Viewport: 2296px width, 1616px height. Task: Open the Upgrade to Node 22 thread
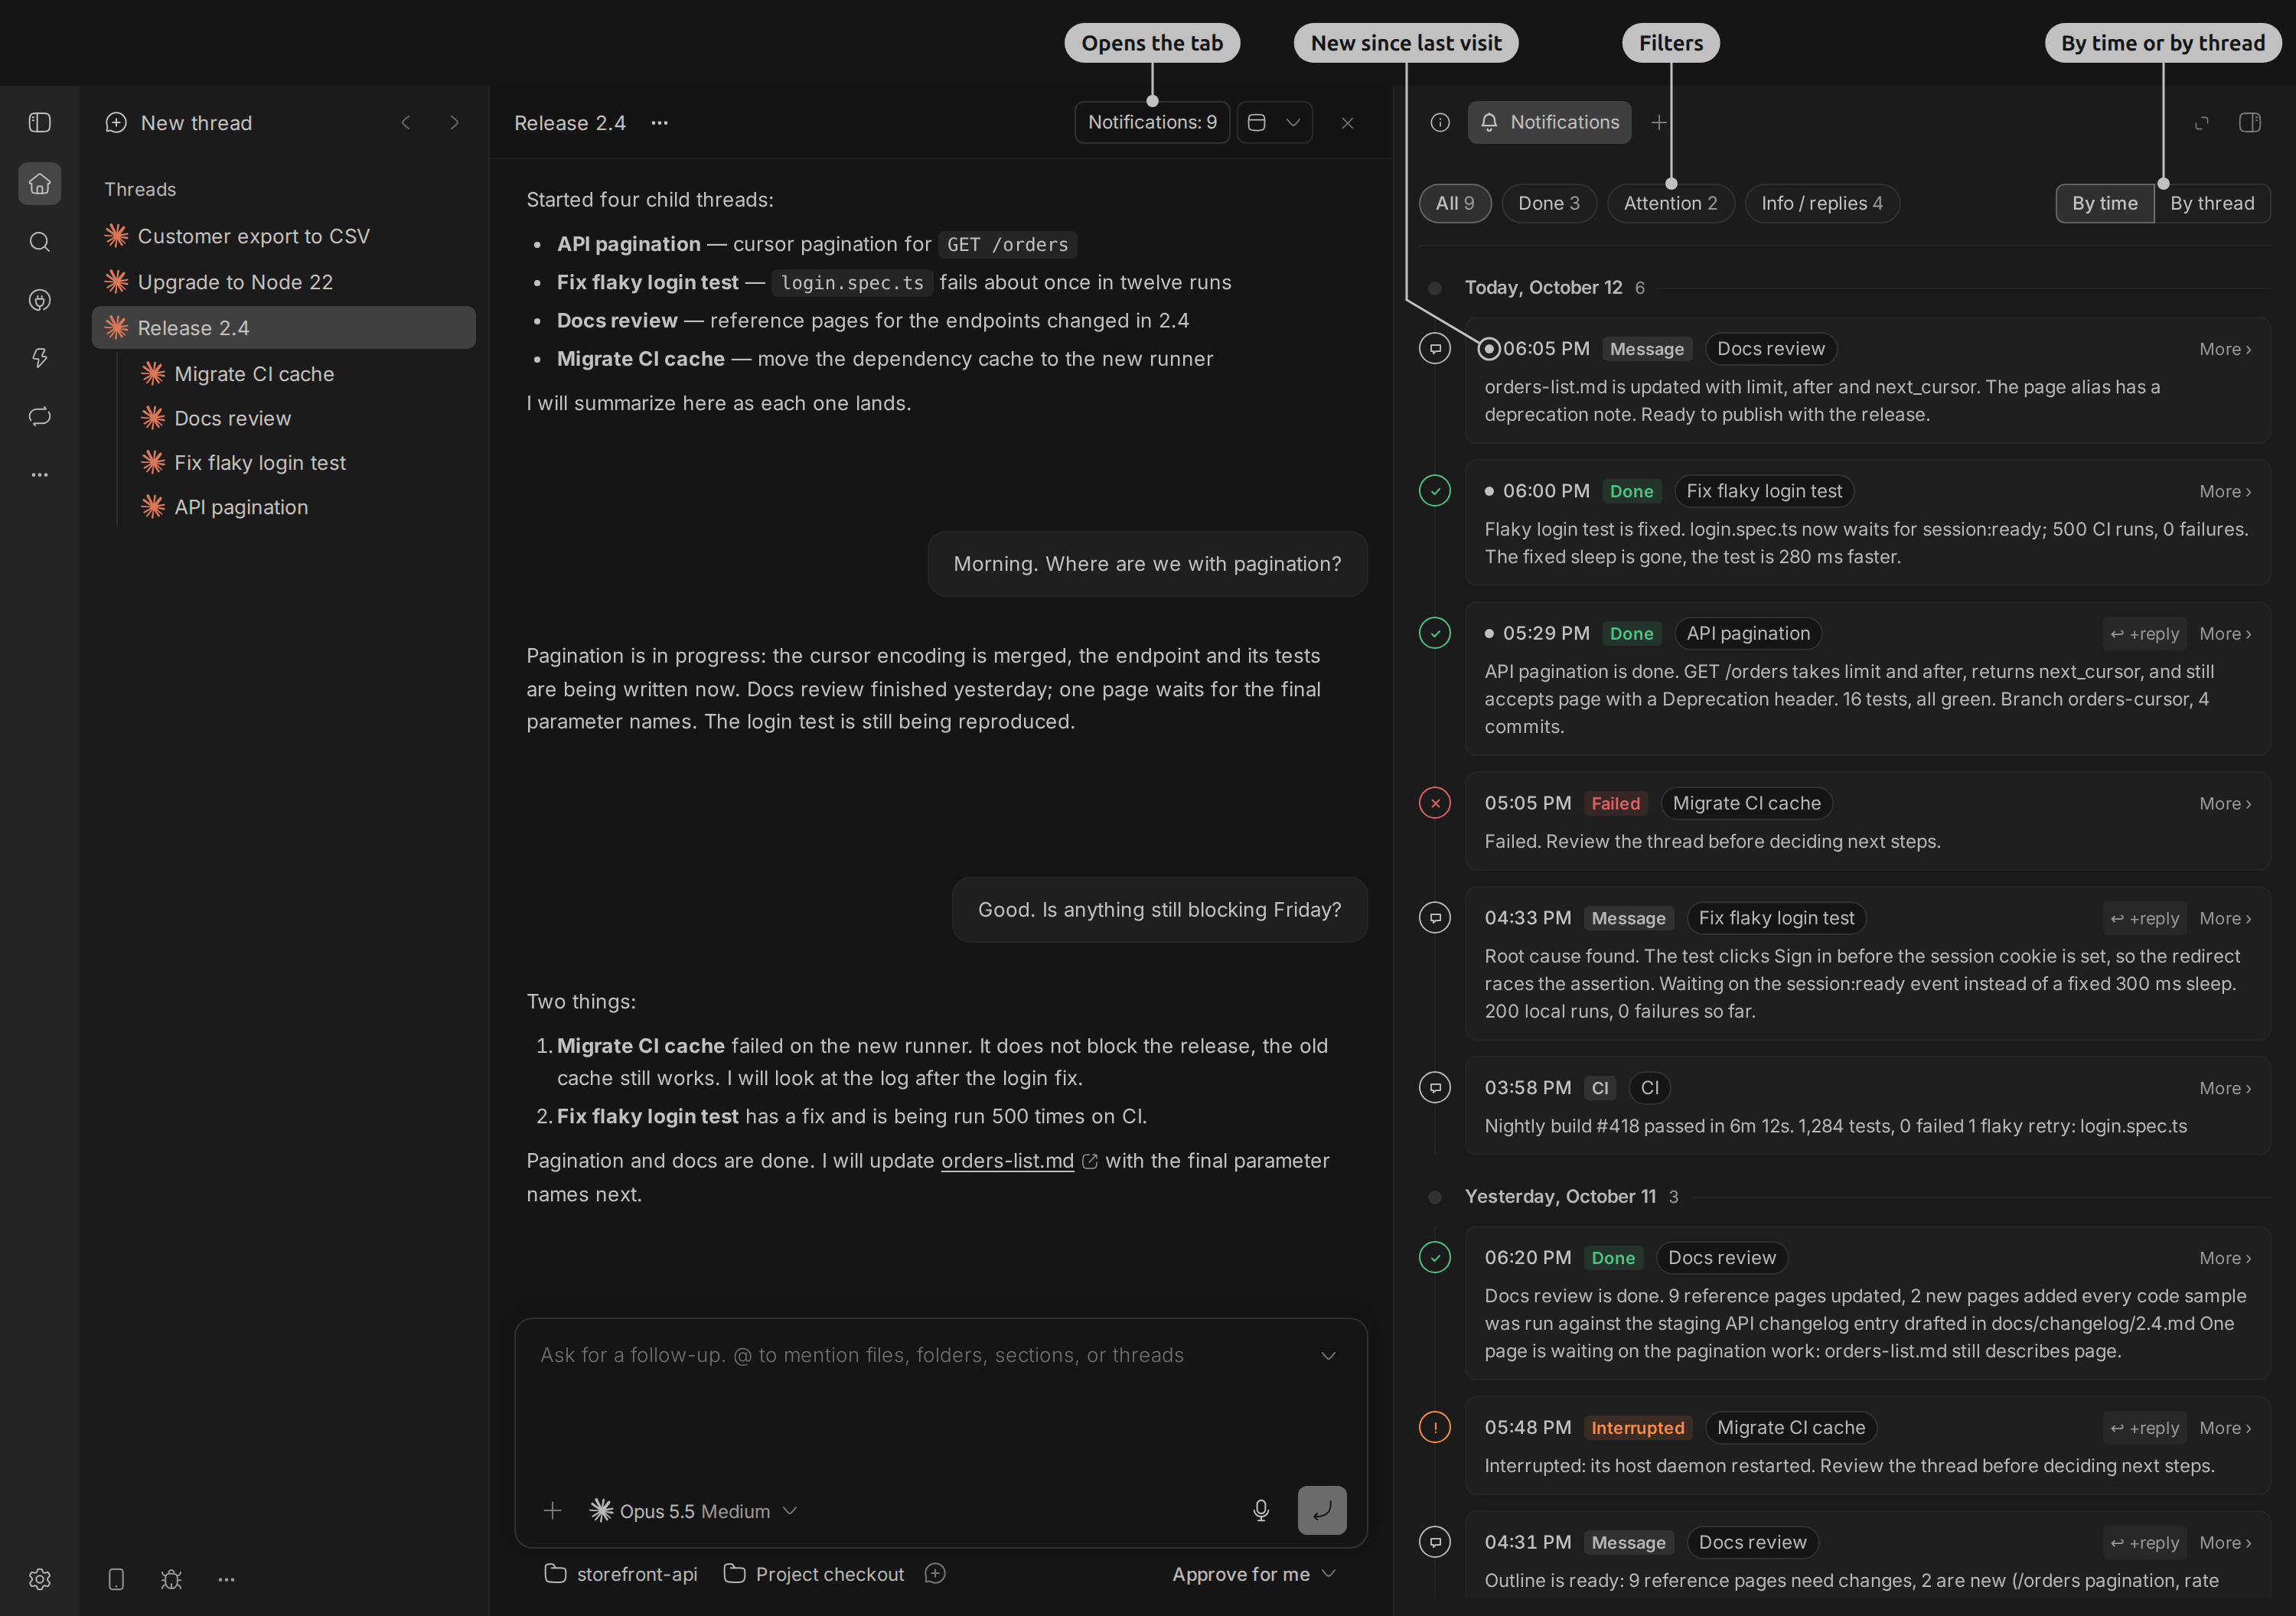click(x=284, y=282)
